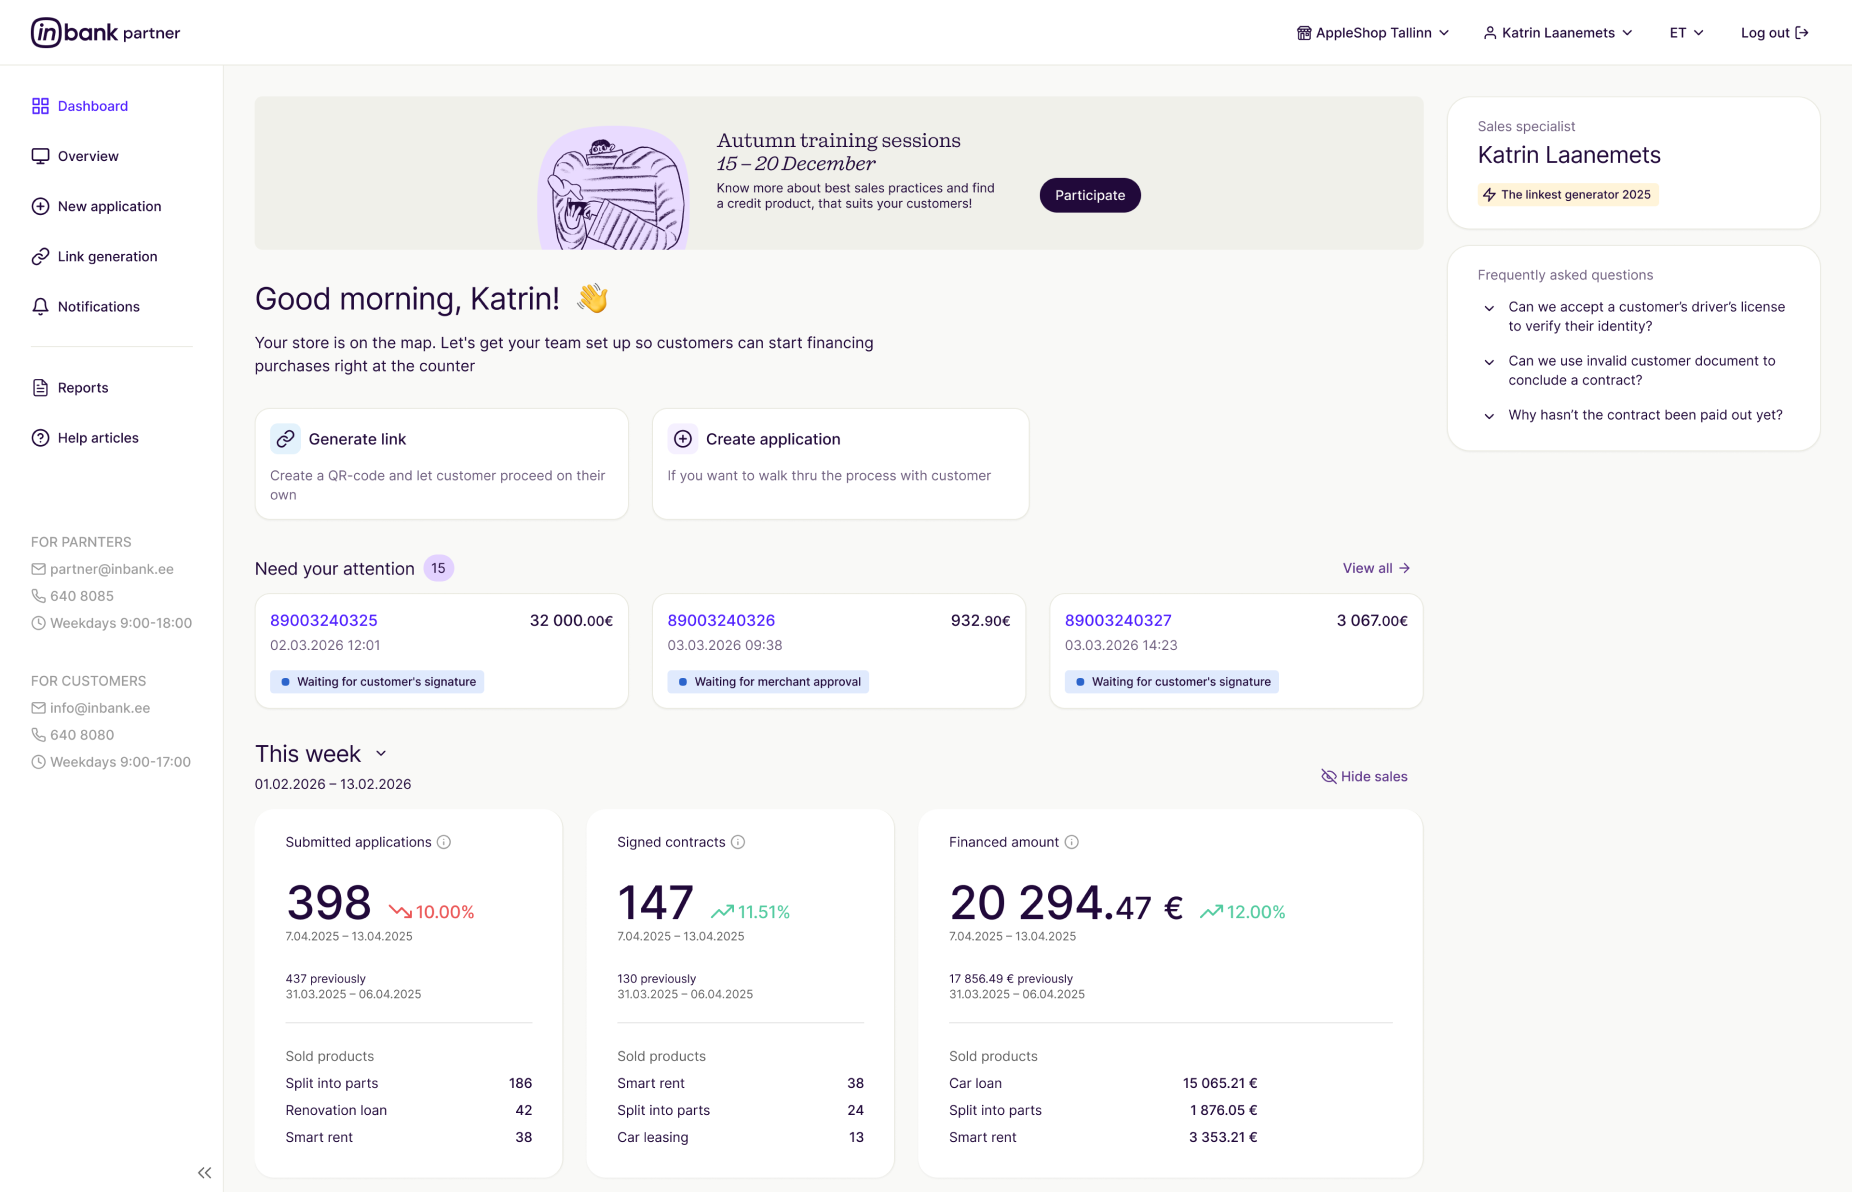
Task: Open application 89003240326
Action: pyautogui.click(x=721, y=620)
